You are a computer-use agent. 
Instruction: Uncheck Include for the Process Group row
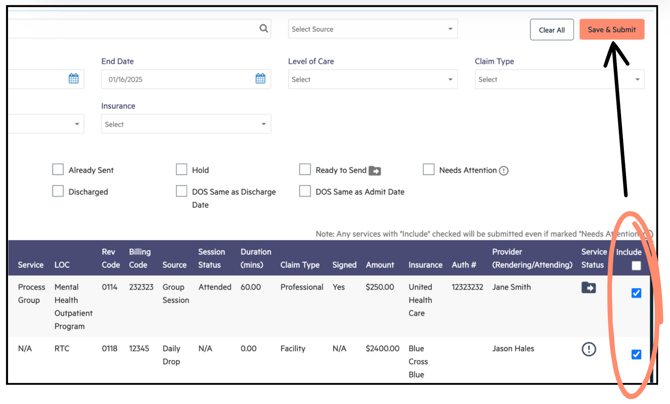click(636, 293)
